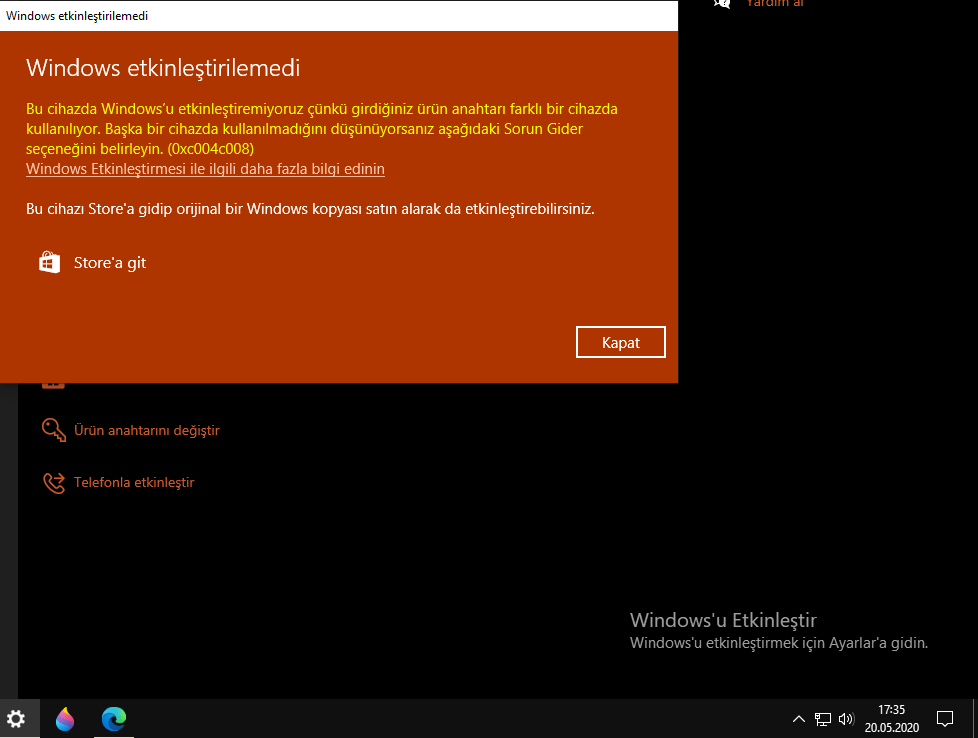Screen dimensions: 978x738
Task: Open the notification action center icon
Action: [x=945, y=719]
